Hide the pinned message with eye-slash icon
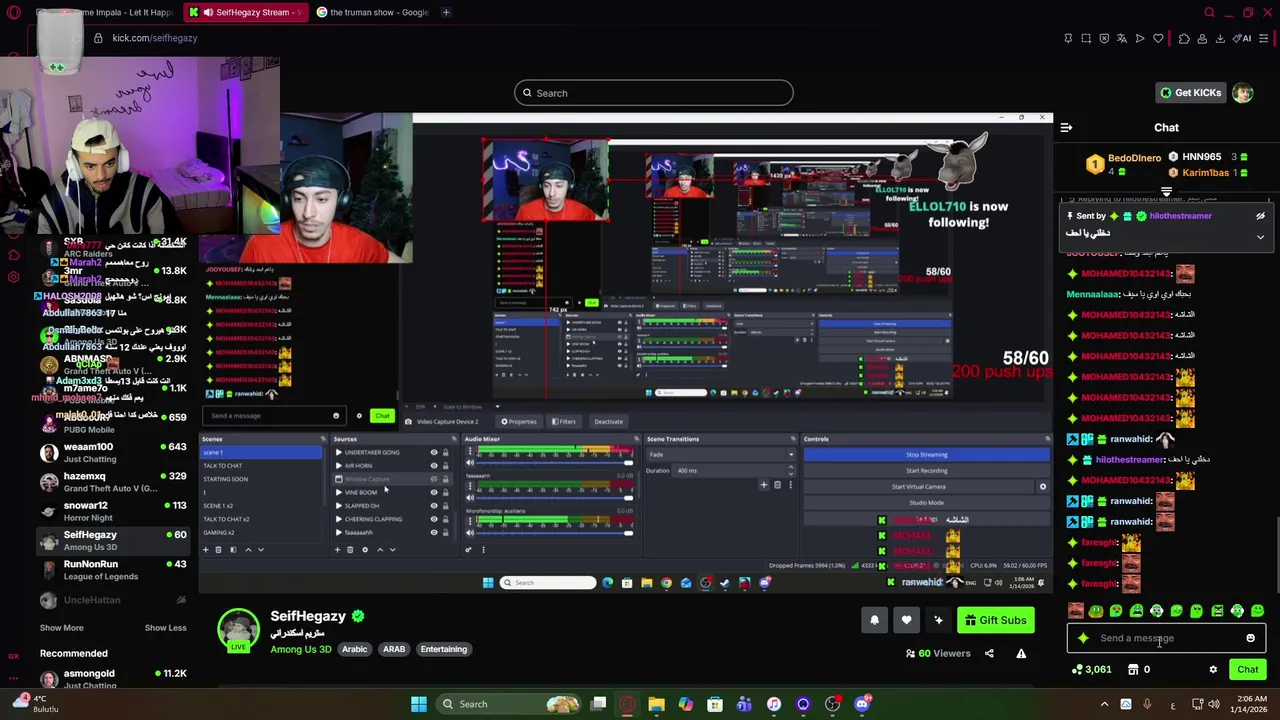Screen dimensions: 1280x720 tap(1260, 216)
